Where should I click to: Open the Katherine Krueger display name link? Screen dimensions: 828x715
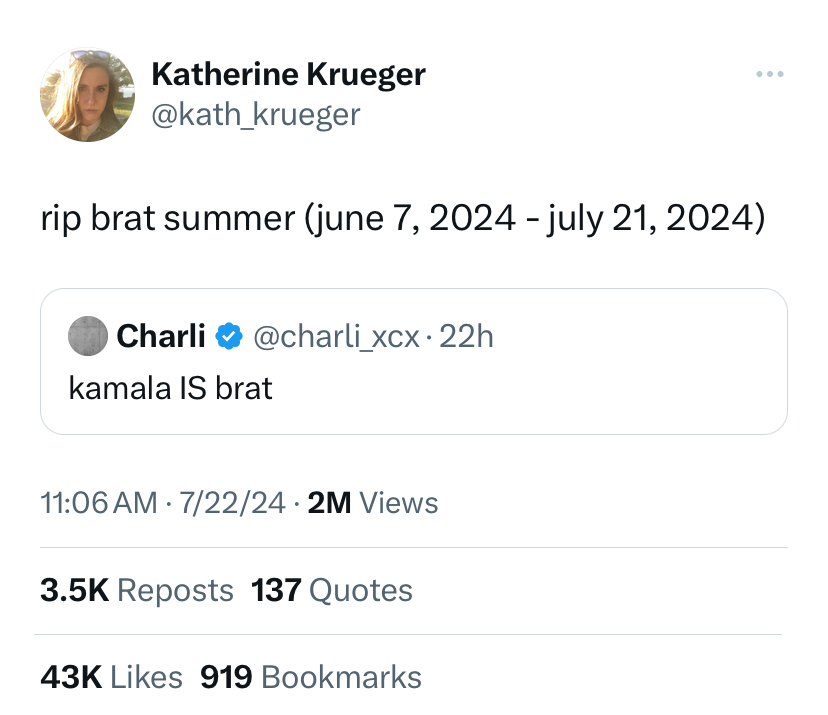coord(288,74)
